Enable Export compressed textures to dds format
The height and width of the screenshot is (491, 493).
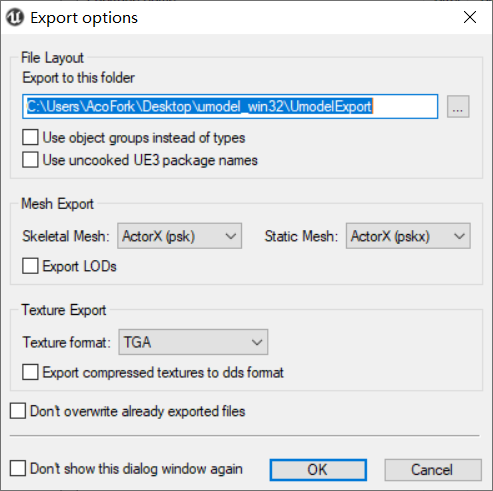coord(30,372)
